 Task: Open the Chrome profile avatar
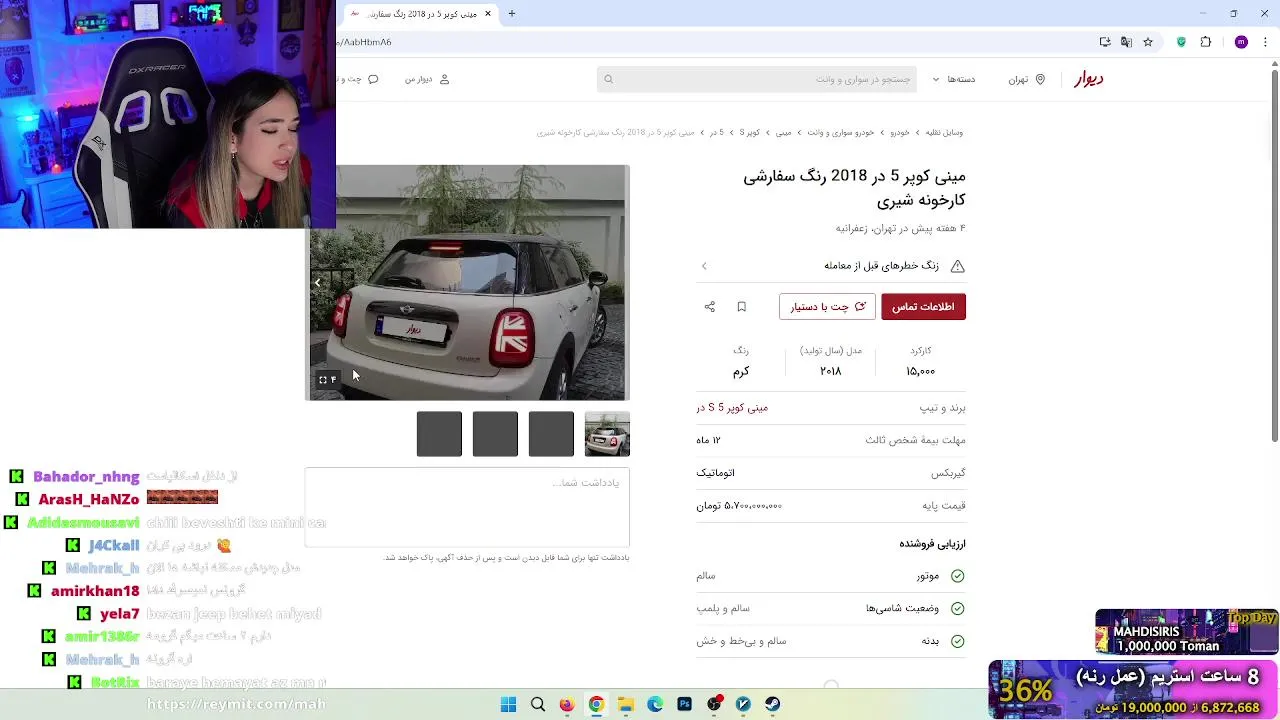[x=1241, y=42]
